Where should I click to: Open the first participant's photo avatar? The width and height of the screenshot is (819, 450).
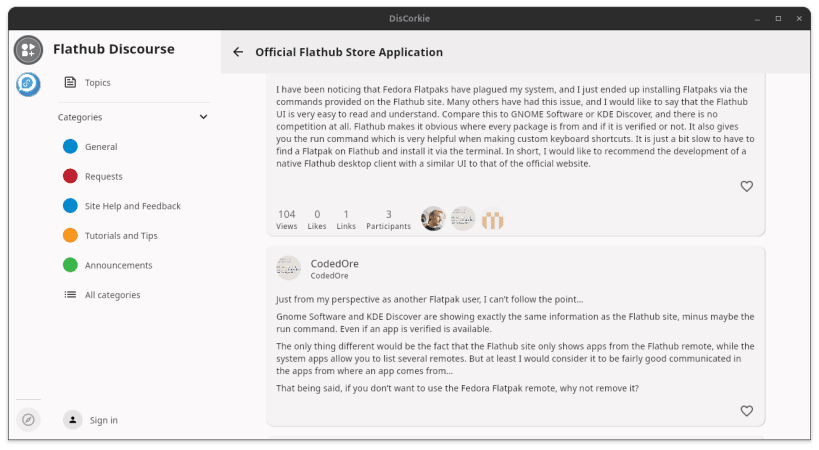[x=433, y=219]
